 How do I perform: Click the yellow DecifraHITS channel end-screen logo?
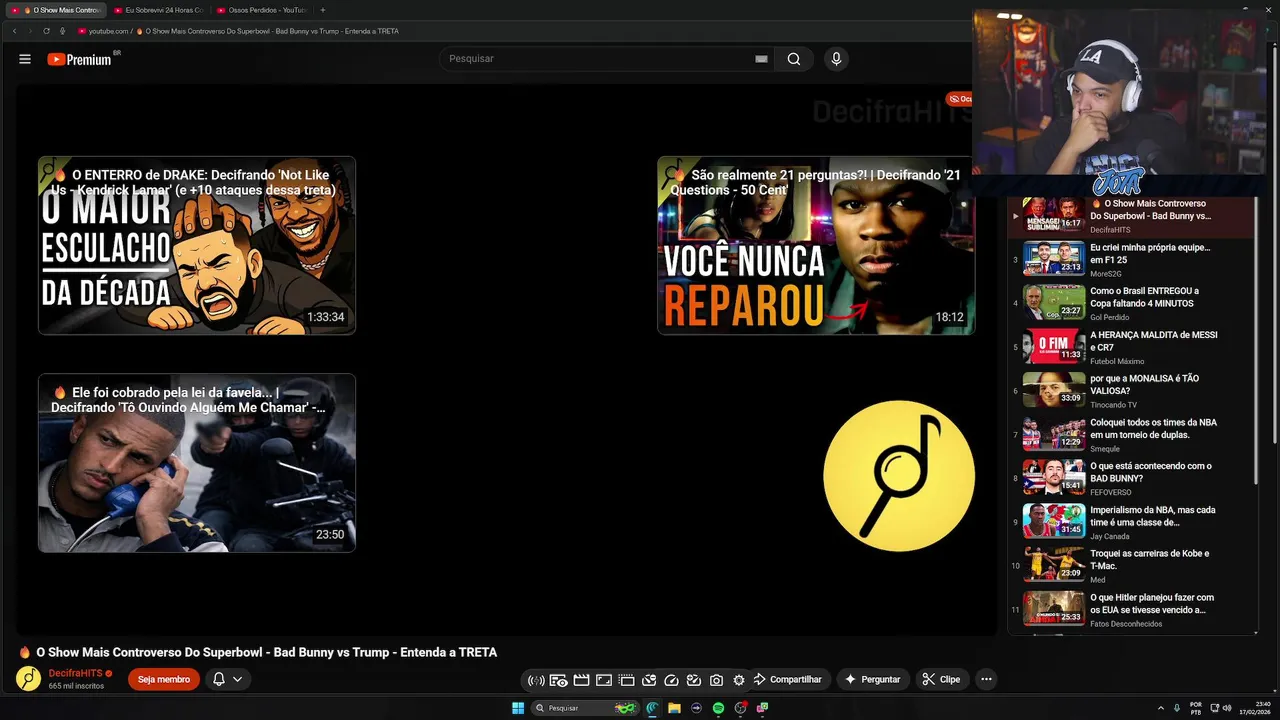pos(899,476)
